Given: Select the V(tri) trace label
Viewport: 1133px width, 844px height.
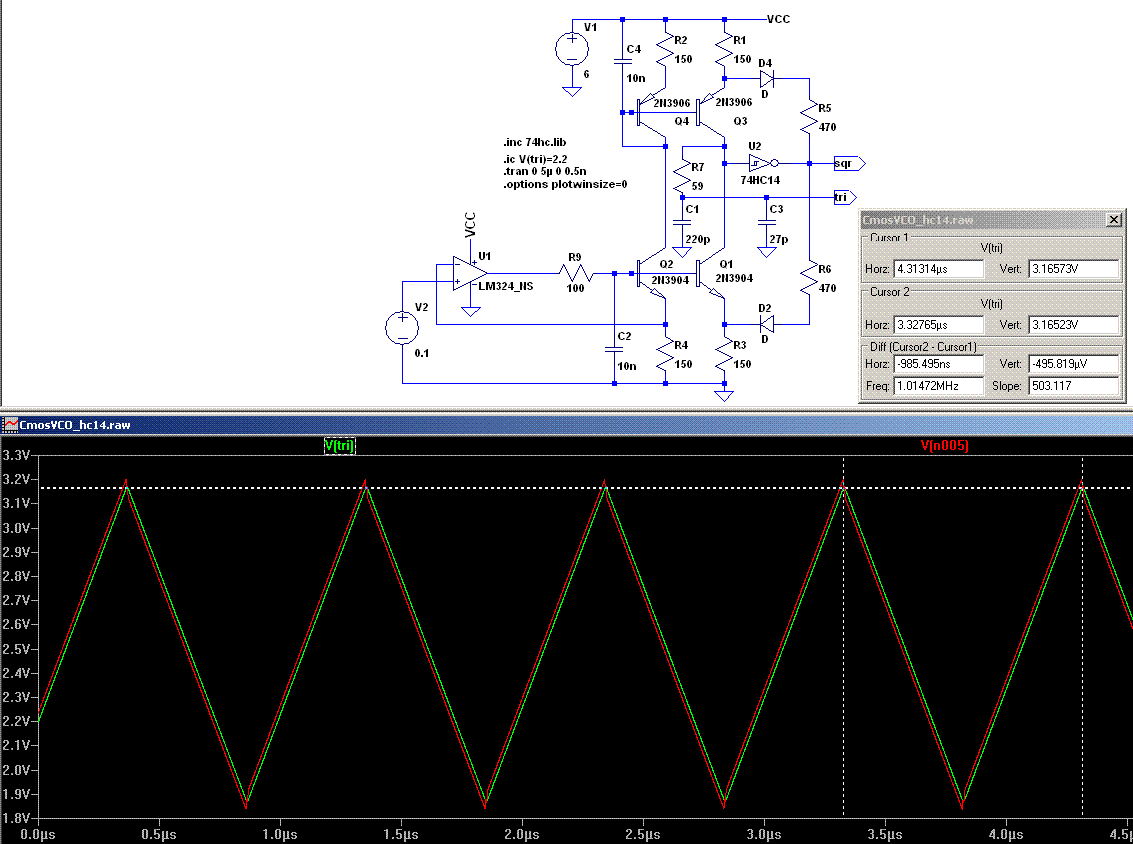Looking at the screenshot, I should (340, 446).
